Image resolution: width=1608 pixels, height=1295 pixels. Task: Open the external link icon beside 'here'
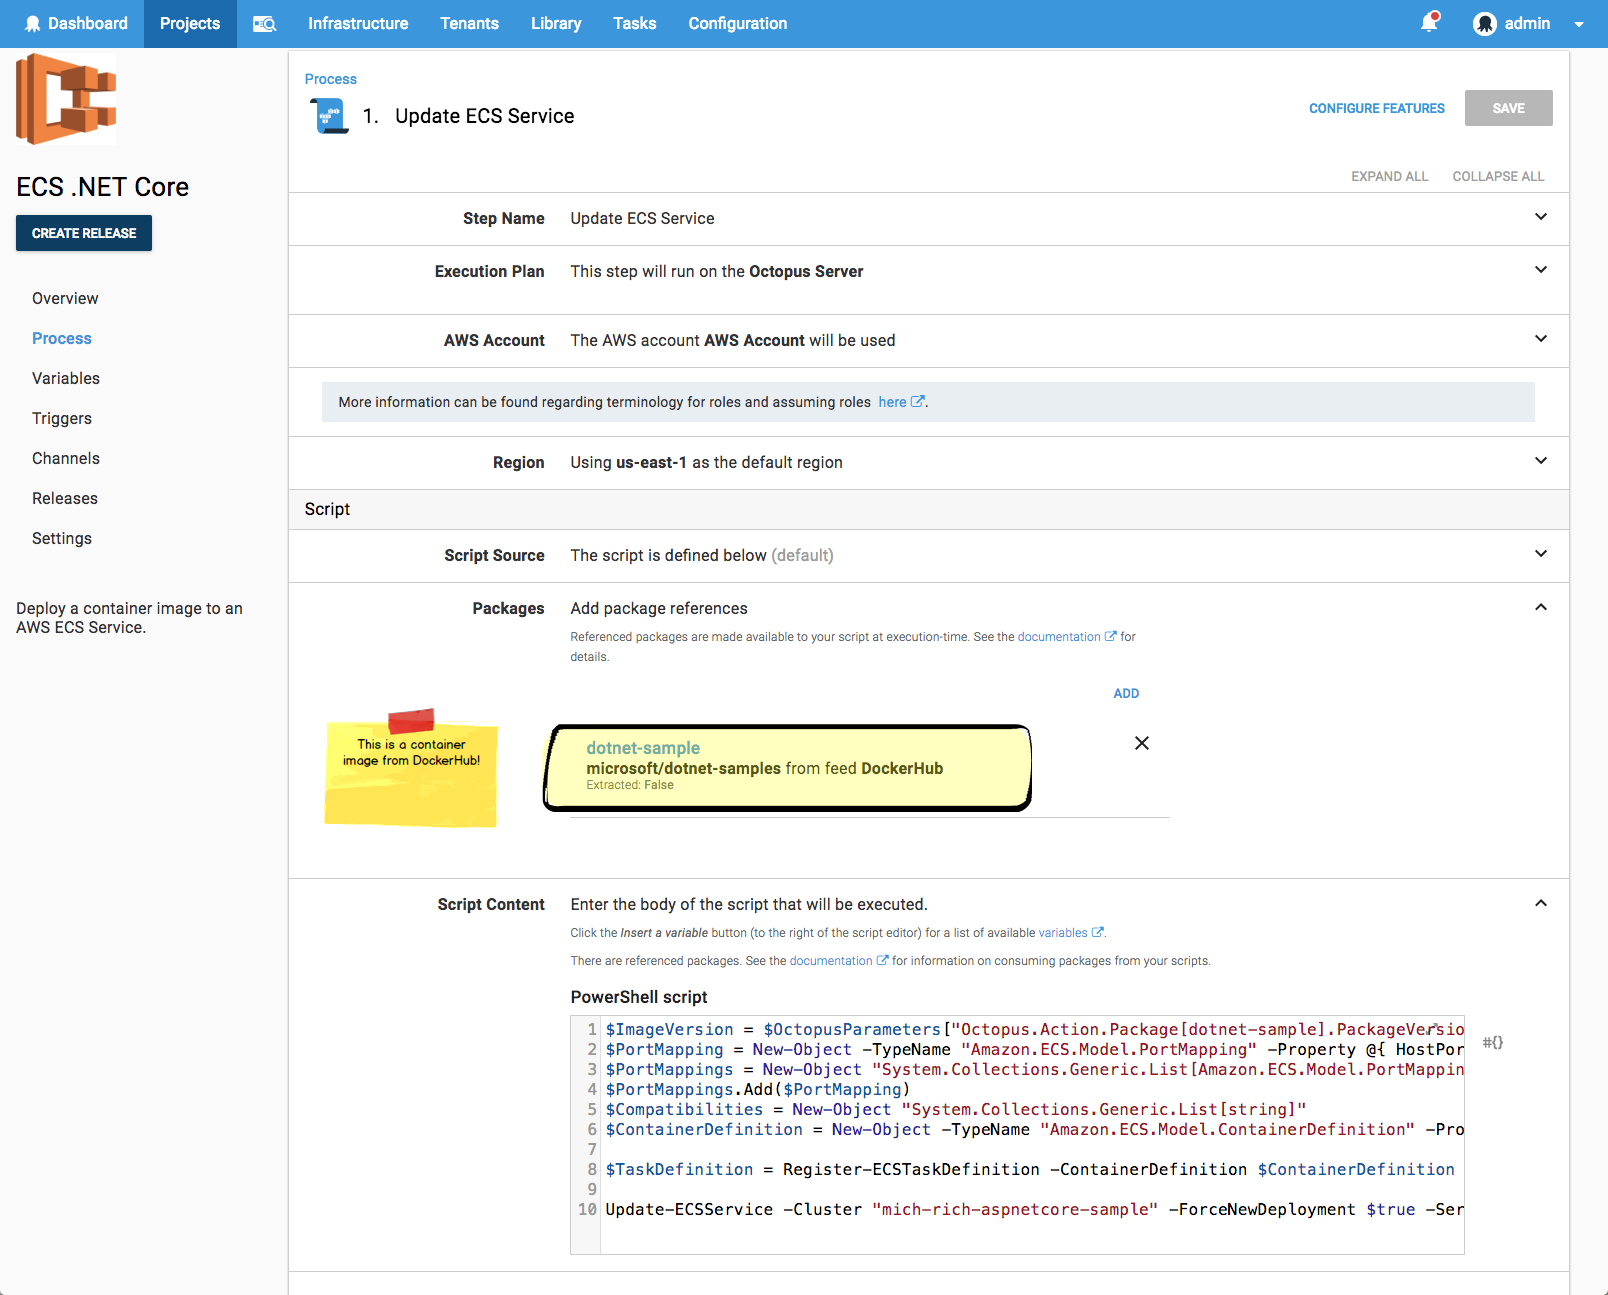click(x=919, y=401)
